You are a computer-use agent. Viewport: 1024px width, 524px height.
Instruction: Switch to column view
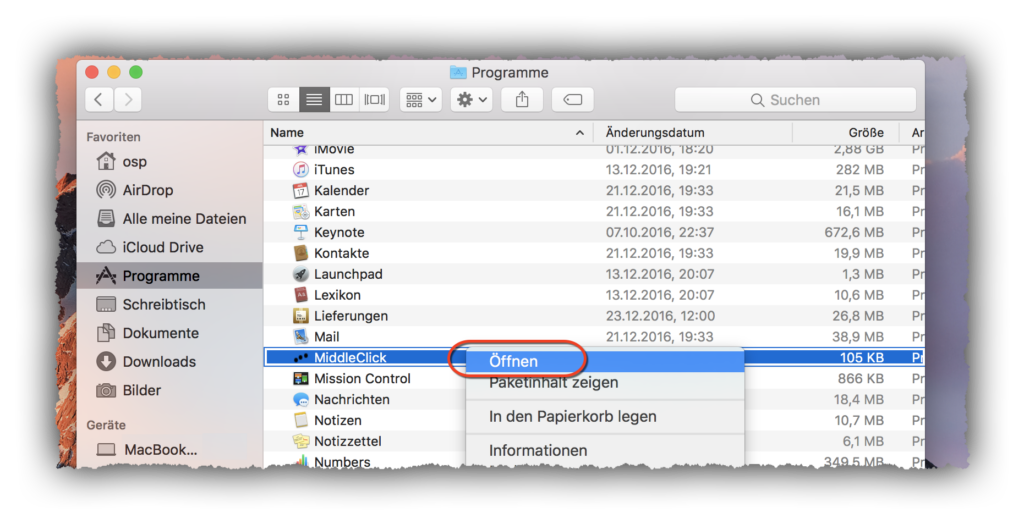click(344, 99)
